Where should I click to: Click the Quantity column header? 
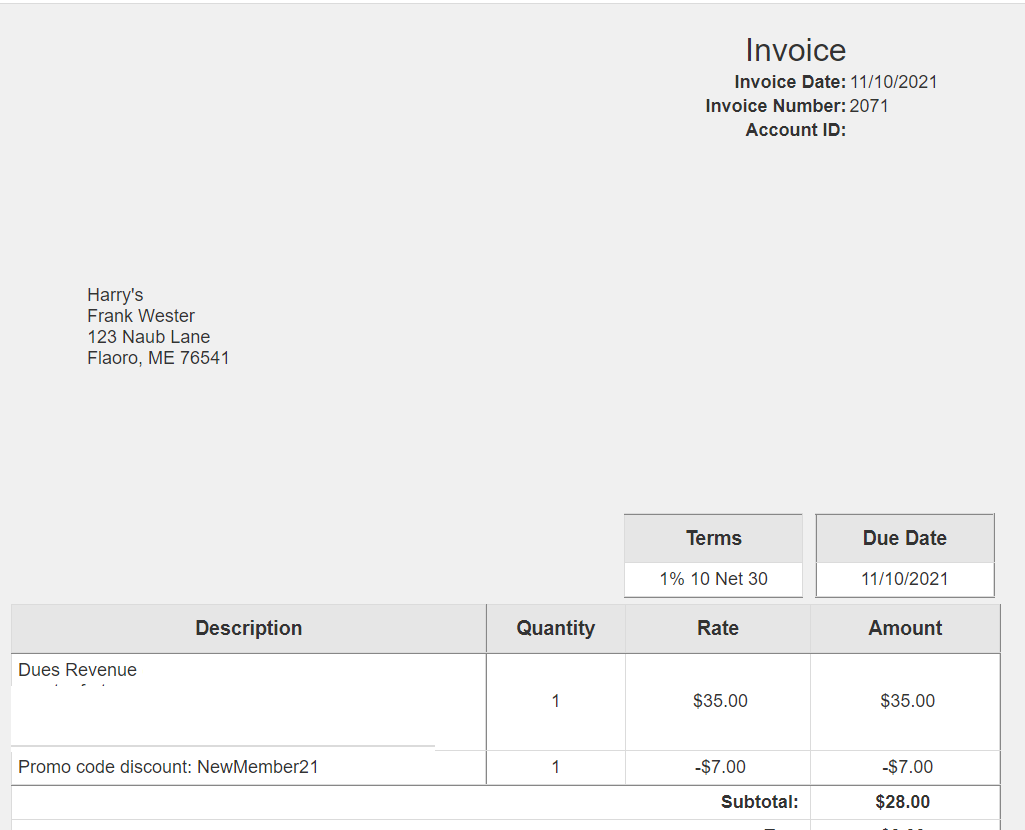(555, 628)
